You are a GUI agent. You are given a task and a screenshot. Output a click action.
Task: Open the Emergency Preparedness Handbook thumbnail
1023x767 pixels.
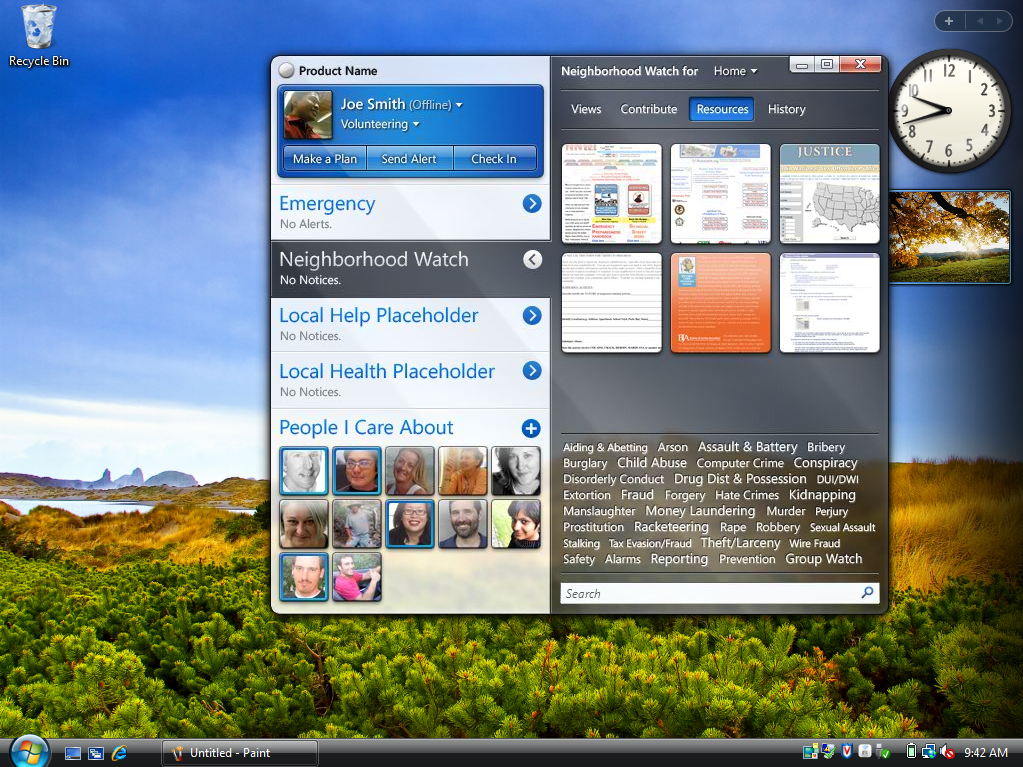pos(611,194)
